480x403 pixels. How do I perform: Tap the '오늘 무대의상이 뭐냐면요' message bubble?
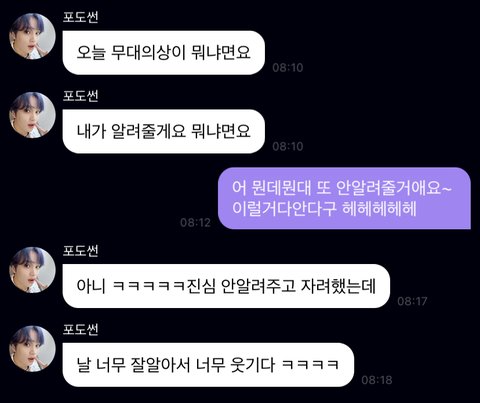(164, 53)
